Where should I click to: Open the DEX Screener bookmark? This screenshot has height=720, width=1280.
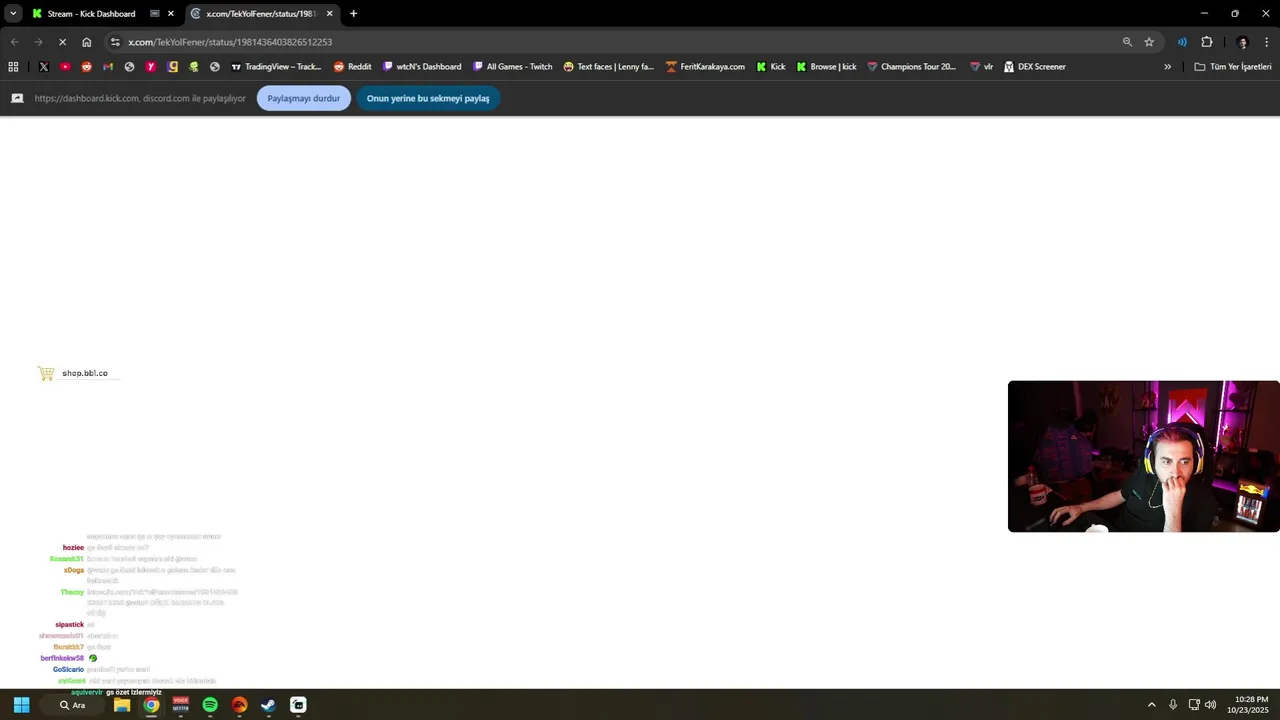[x=1034, y=67]
